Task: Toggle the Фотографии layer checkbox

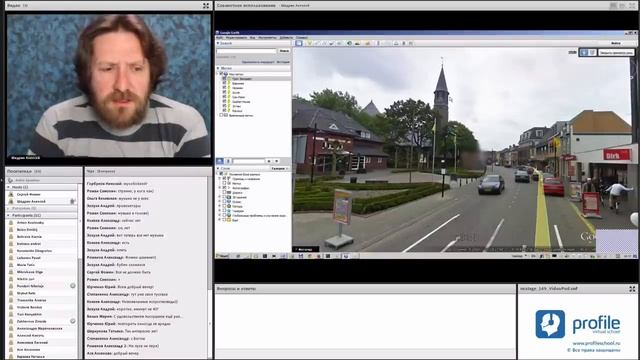Action: tap(224, 188)
